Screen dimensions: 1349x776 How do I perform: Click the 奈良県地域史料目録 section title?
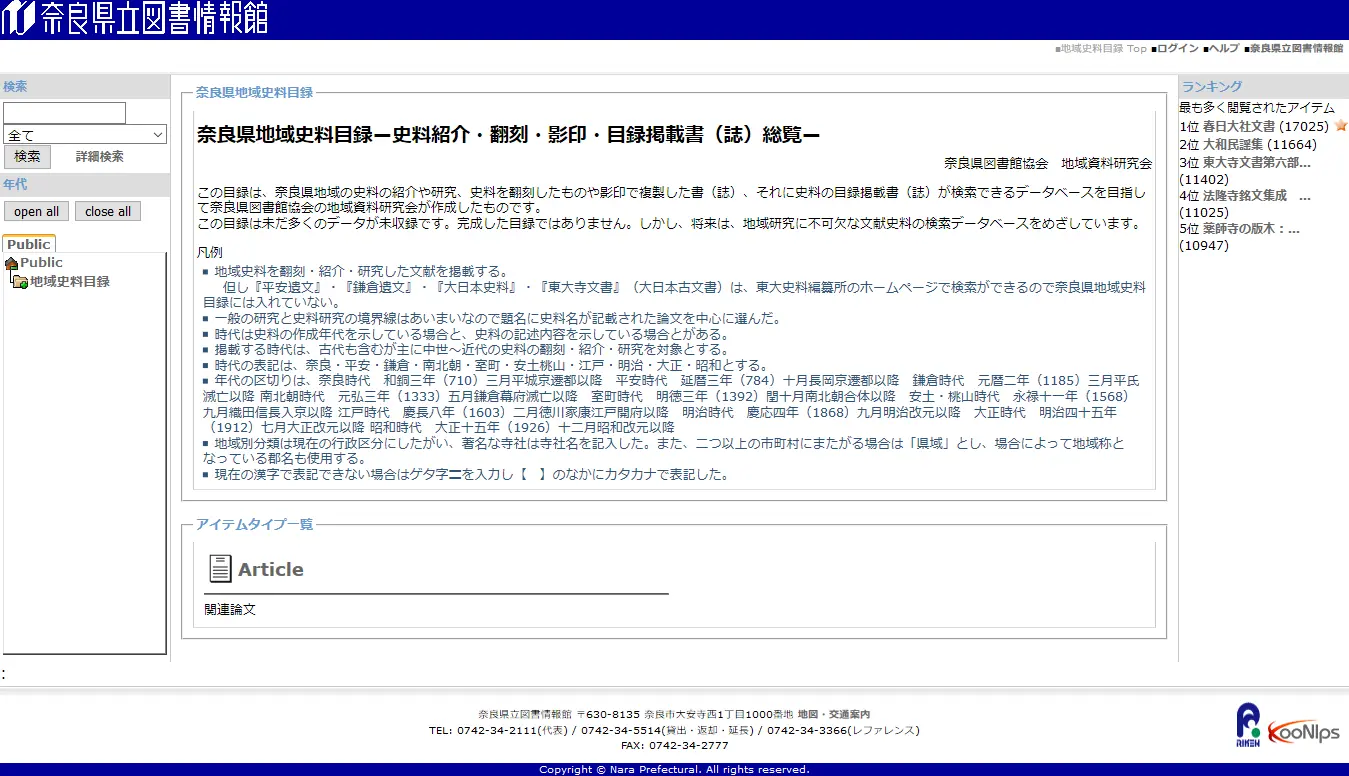[254, 92]
